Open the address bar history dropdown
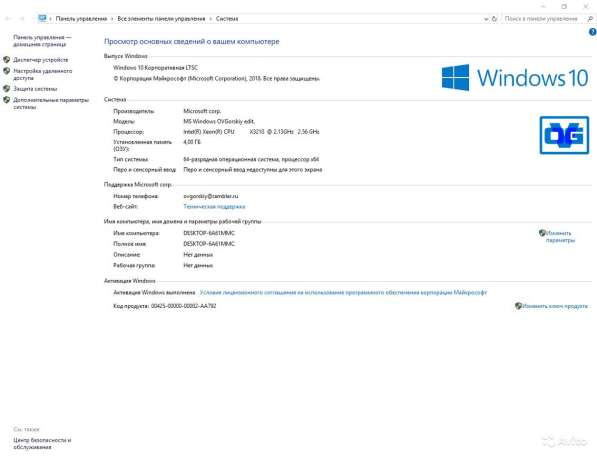The width and height of the screenshot is (597, 457). (486, 19)
